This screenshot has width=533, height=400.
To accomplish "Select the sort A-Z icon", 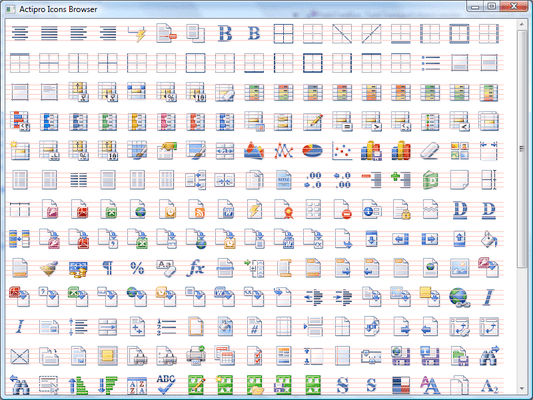I will coord(137,385).
